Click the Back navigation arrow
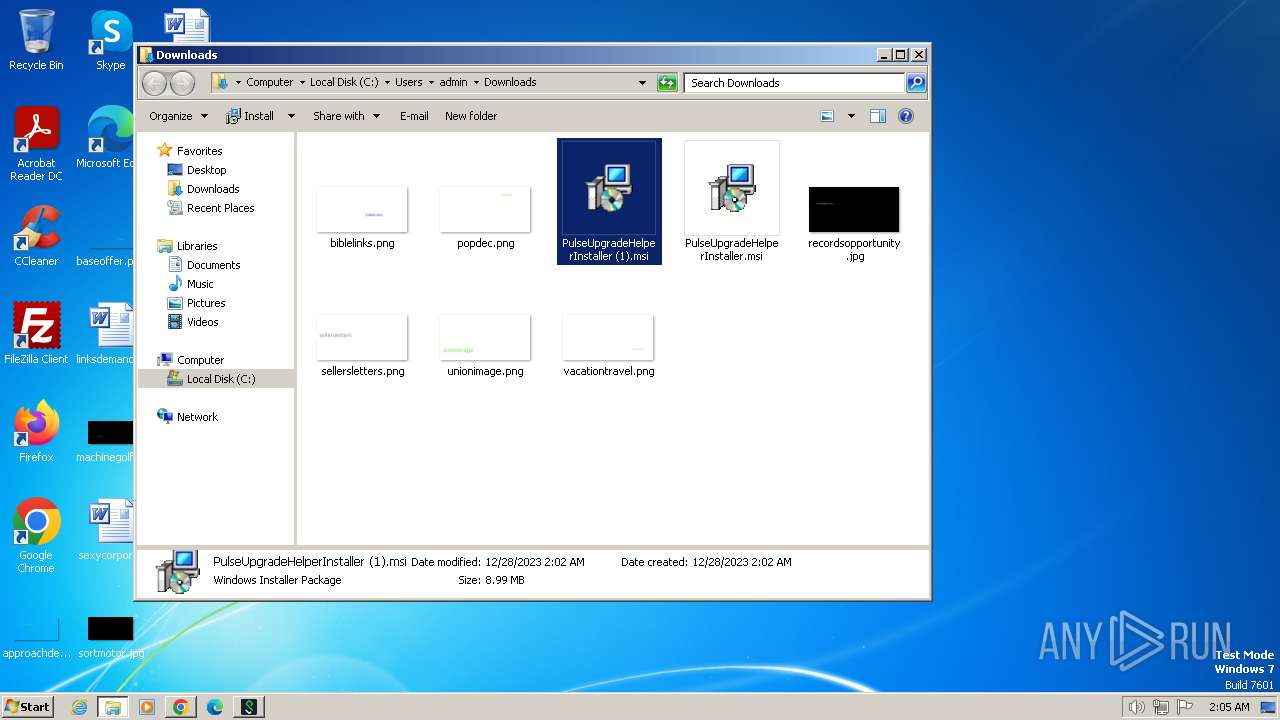This screenshot has width=1280, height=720. [154, 83]
